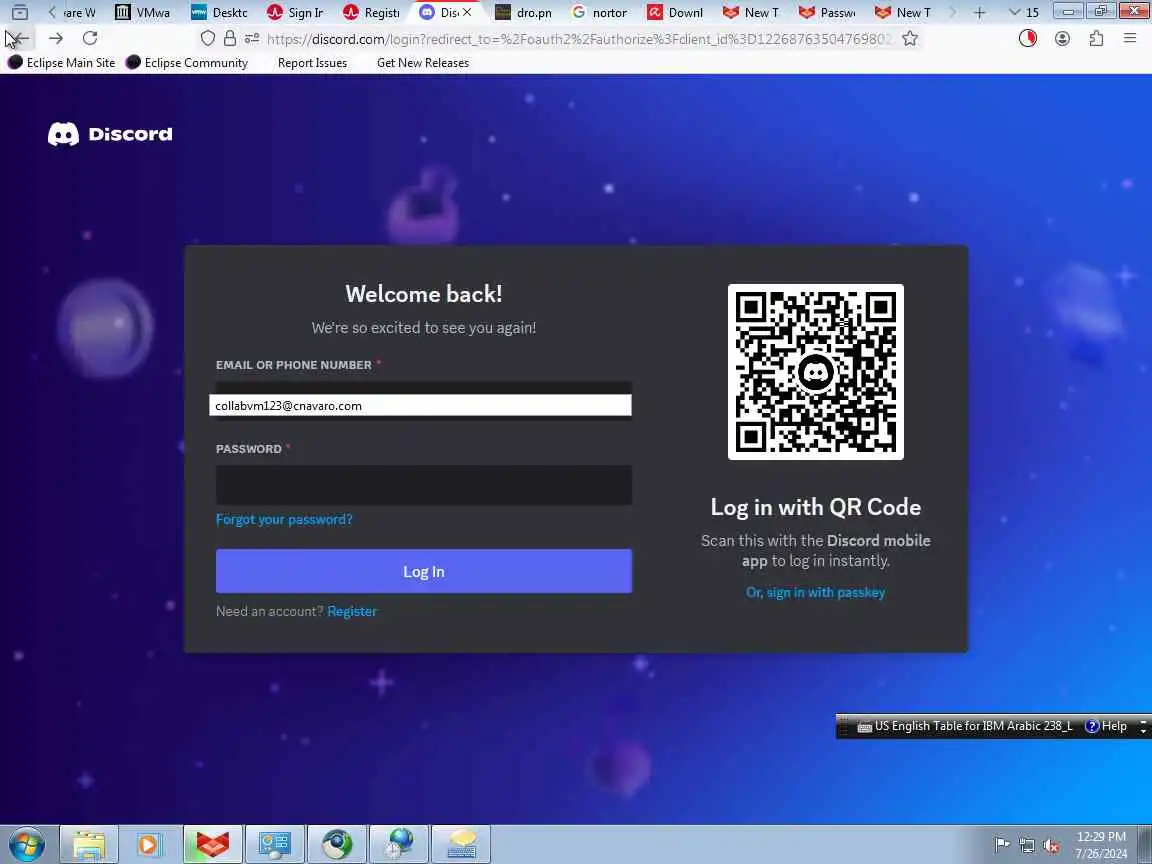Click the Discord QR code

tap(816, 372)
